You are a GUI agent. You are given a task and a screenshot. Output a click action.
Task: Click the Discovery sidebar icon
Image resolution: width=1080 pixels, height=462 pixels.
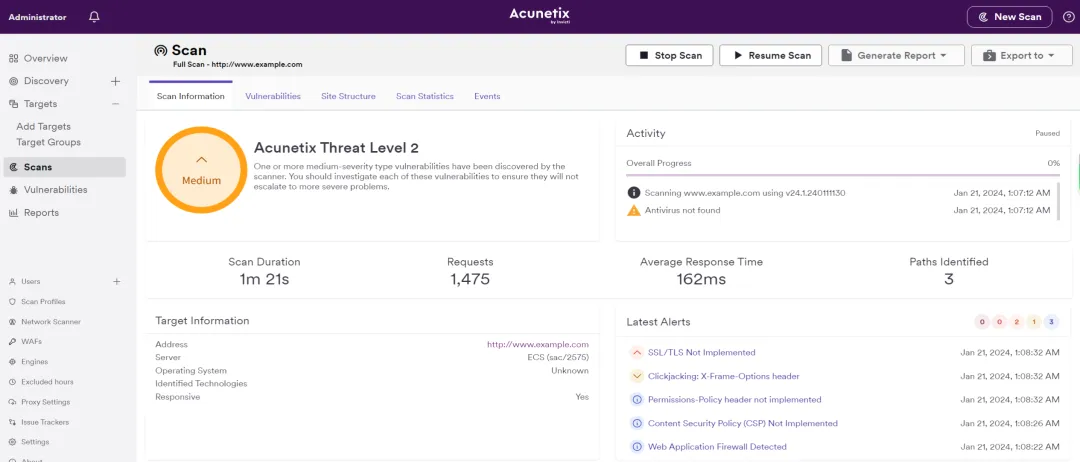coord(13,81)
